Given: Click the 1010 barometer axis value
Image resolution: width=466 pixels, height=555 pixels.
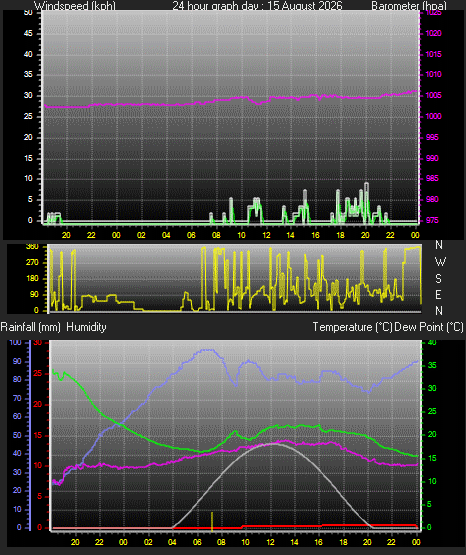Looking at the screenshot, I should pos(433,74).
